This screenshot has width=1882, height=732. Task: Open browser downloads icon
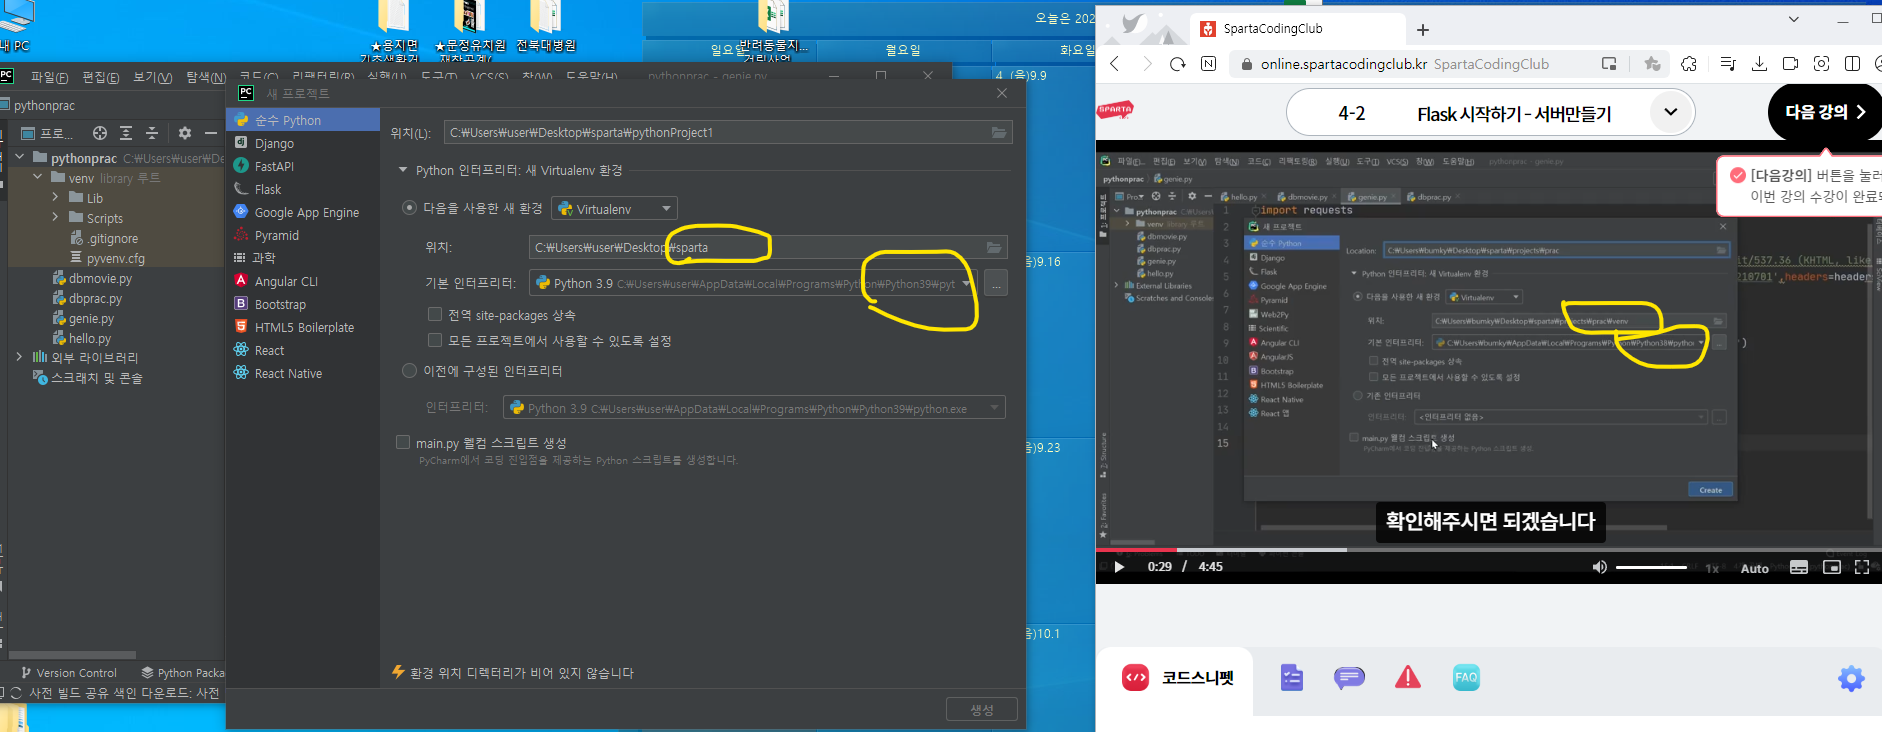pos(1760,64)
